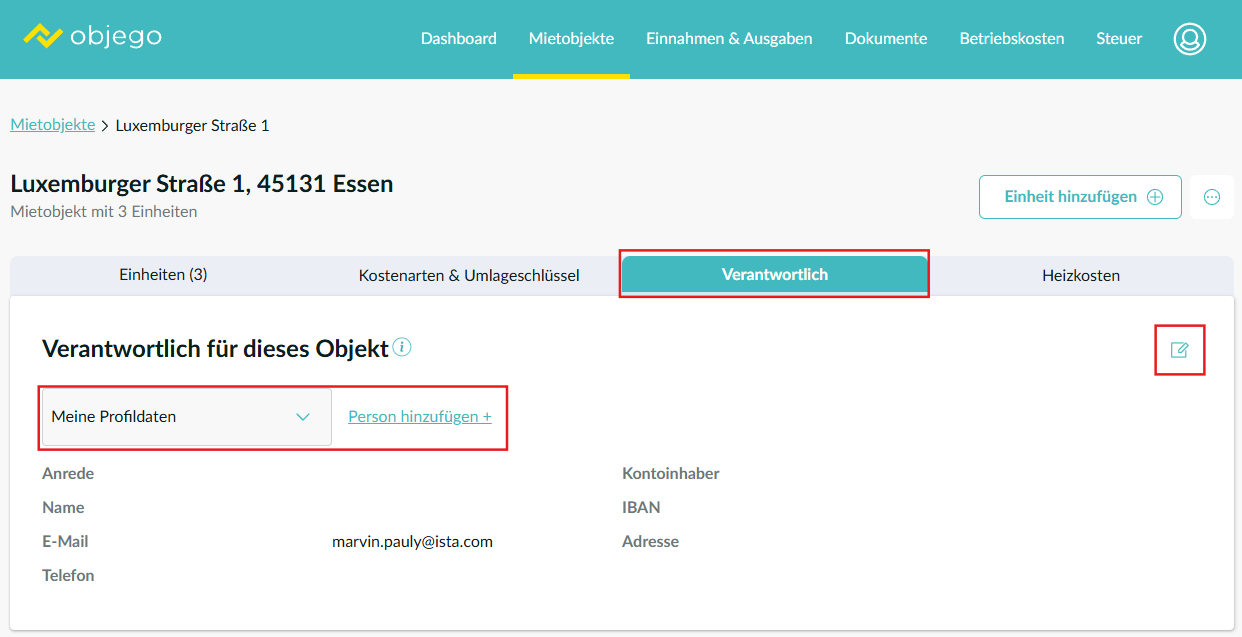Click the Person hinzufügen + link
The image size is (1242, 637).
click(419, 417)
